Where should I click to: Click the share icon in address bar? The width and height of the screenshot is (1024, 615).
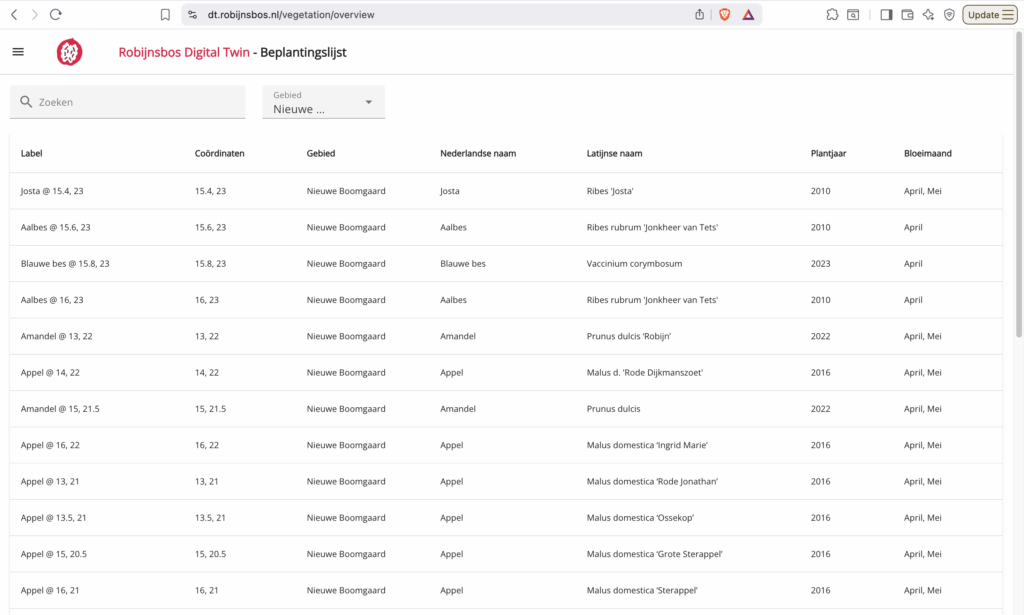(x=699, y=15)
